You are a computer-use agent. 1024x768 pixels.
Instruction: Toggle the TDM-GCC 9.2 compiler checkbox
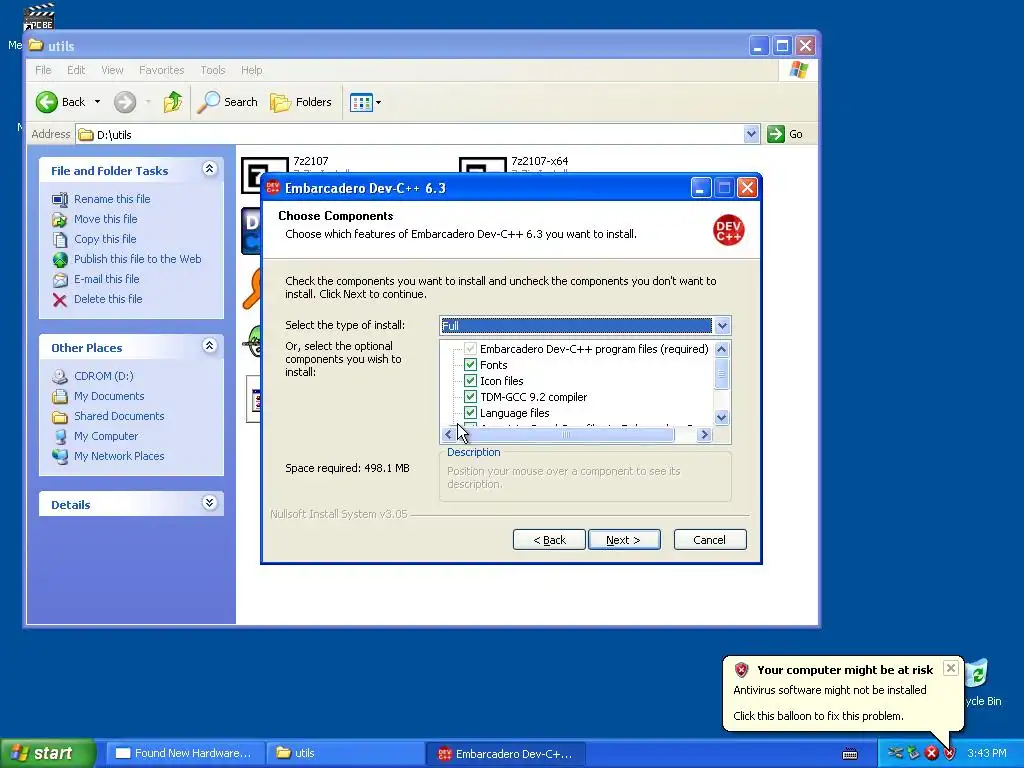tap(470, 397)
